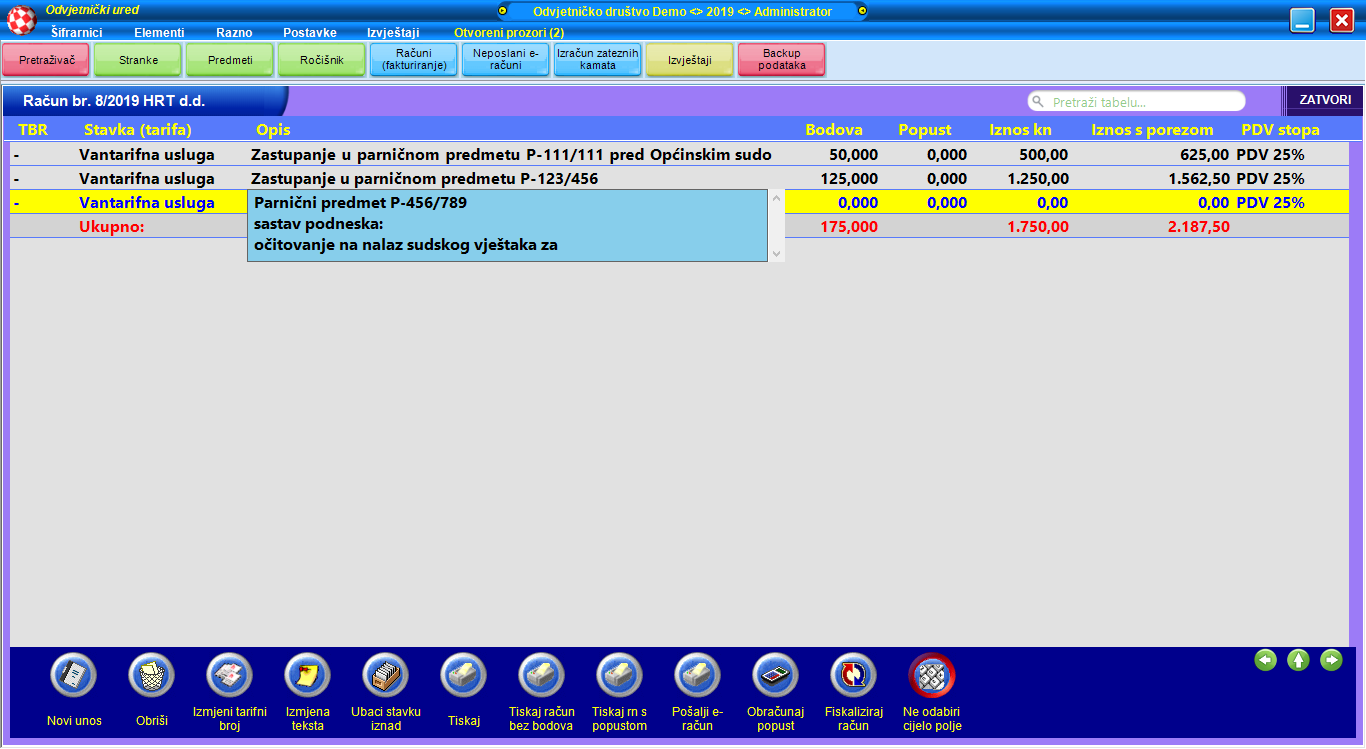This screenshot has width=1366, height=749.
Task: Click the Tiskaj printer icon
Action: [464, 677]
